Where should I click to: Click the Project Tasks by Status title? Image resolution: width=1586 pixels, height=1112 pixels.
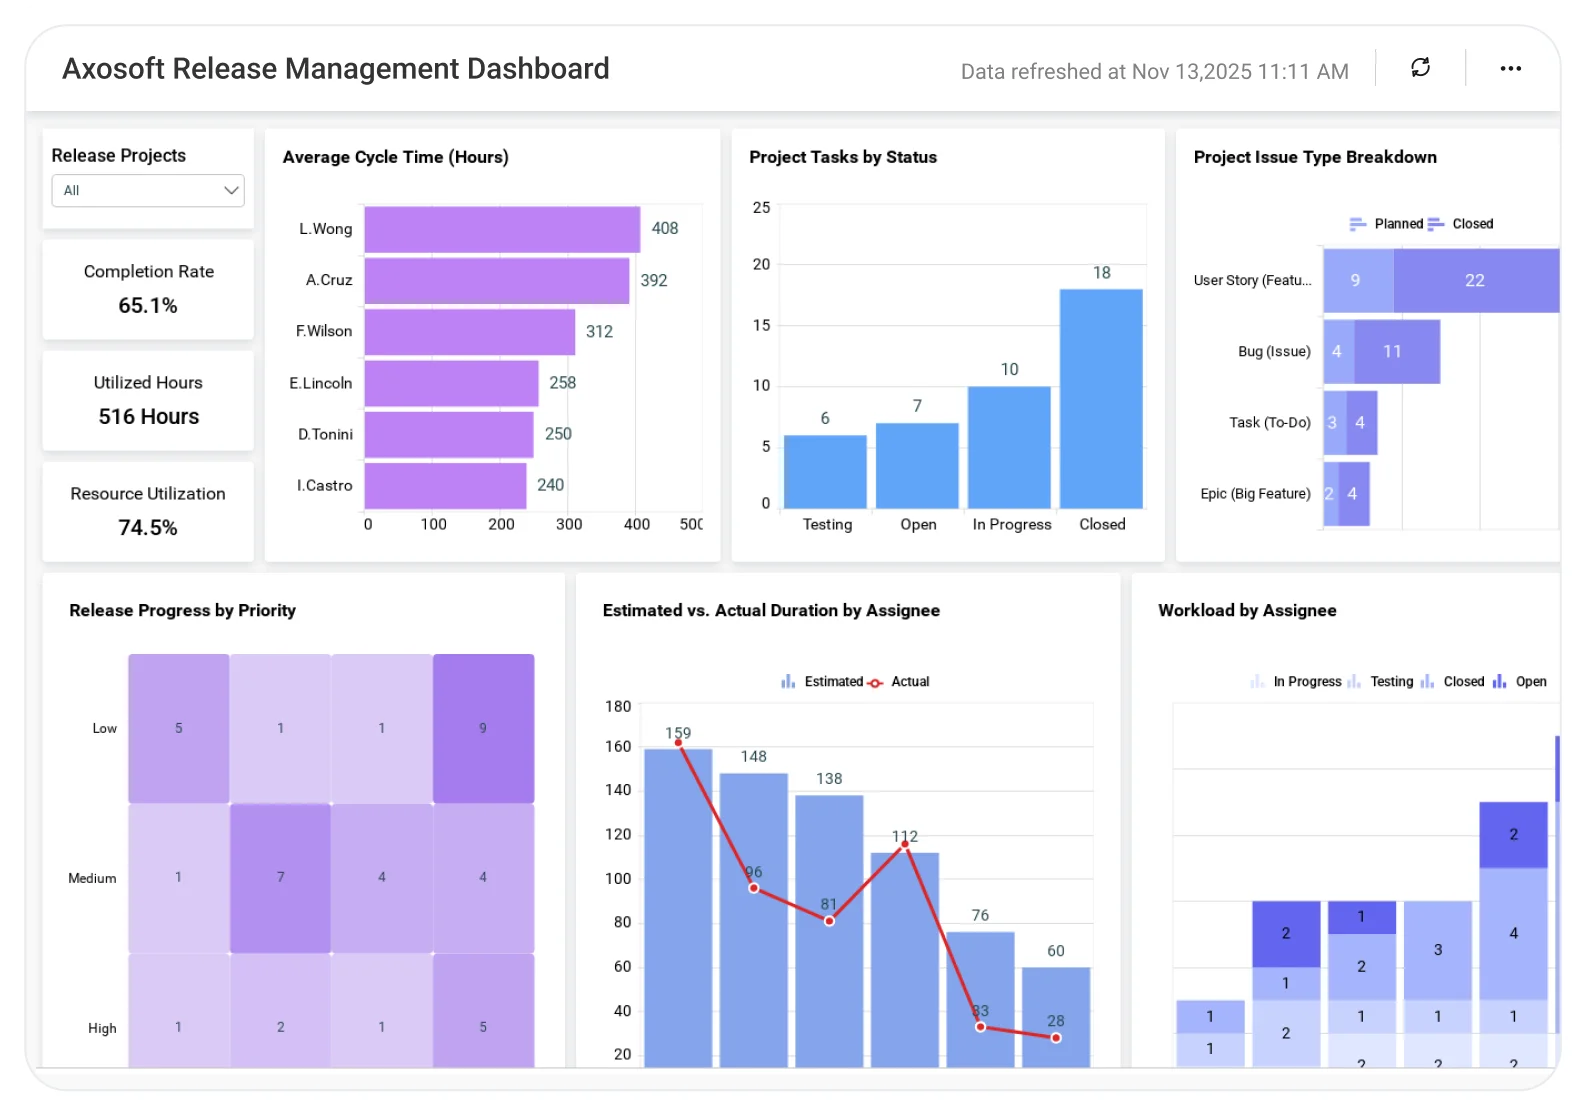tap(843, 157)
